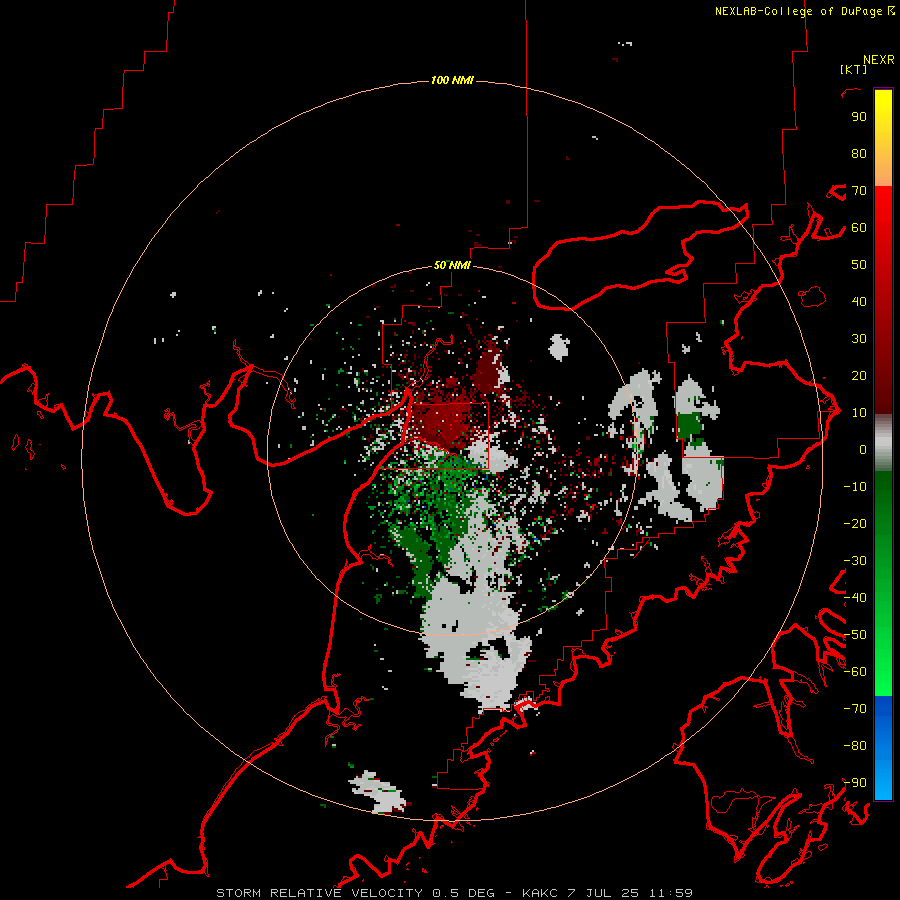The height and width of the screenshot is (900, 900).
Task: Click the -90 value on velocity scale
Action: tap(855, 783)
